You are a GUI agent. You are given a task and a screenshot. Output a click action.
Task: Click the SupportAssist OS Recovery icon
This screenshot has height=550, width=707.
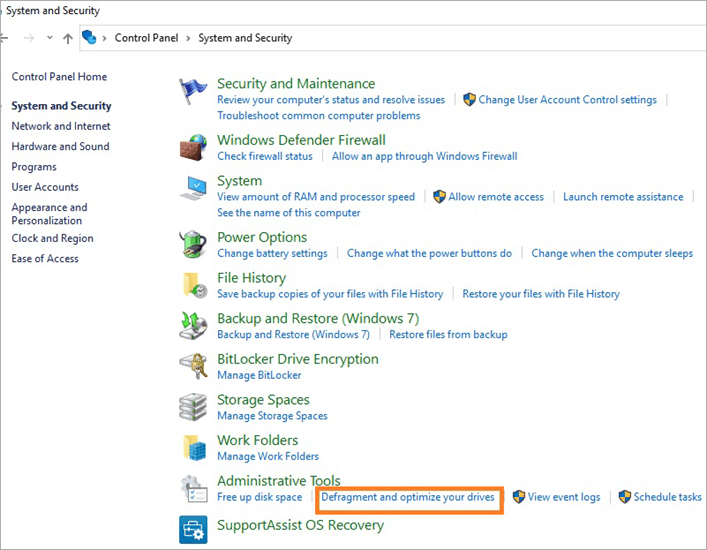tap(193, 529)
